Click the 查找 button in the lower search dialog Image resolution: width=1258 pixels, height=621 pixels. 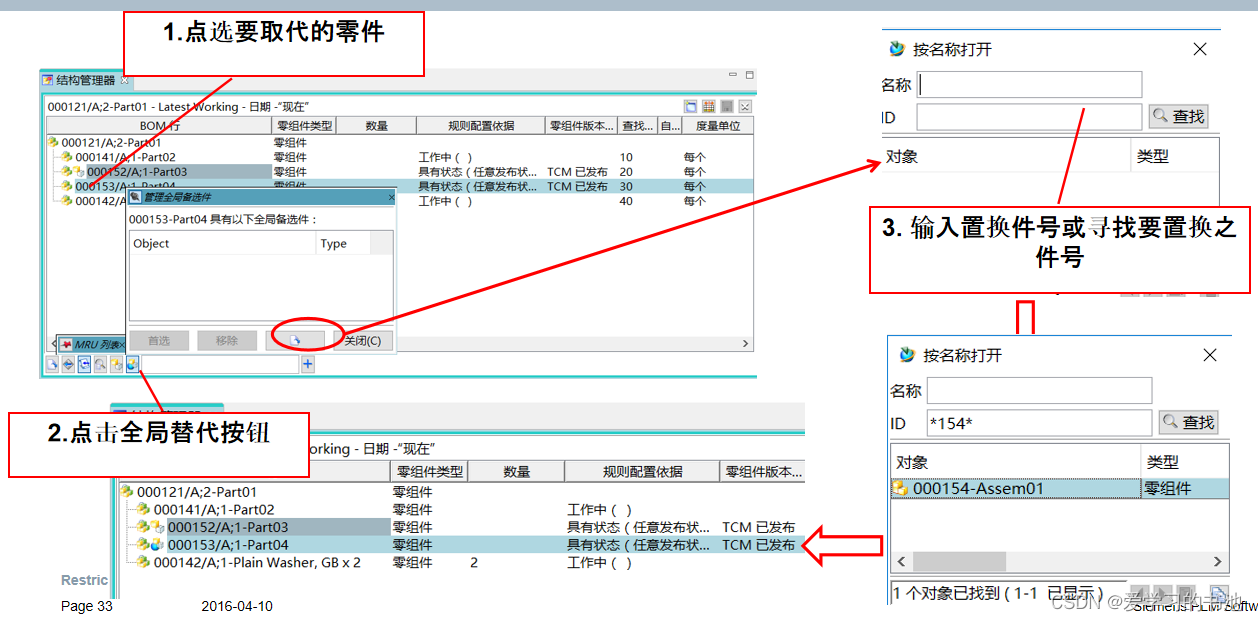[x=1188, y=422]
